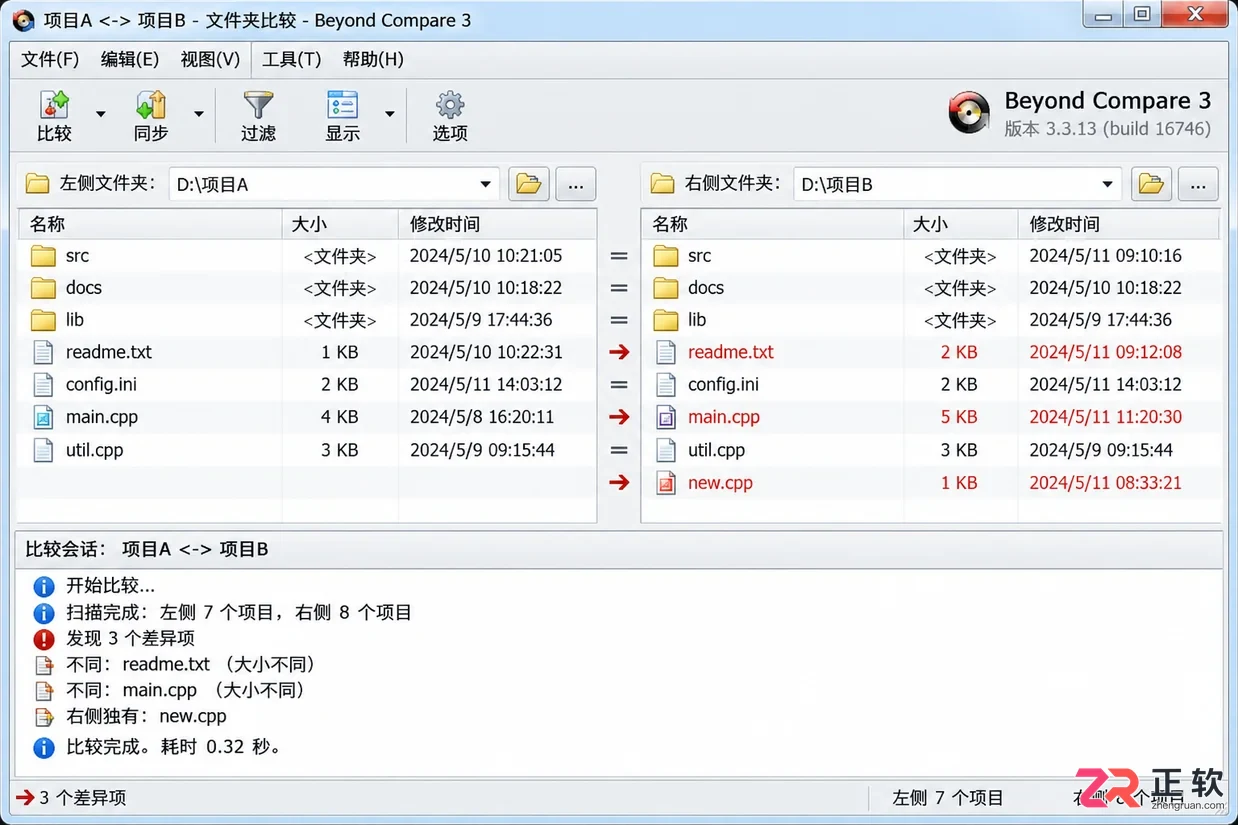
Task: Click the 同步 sync toolbar icon
Action: (x=151, y=105)
